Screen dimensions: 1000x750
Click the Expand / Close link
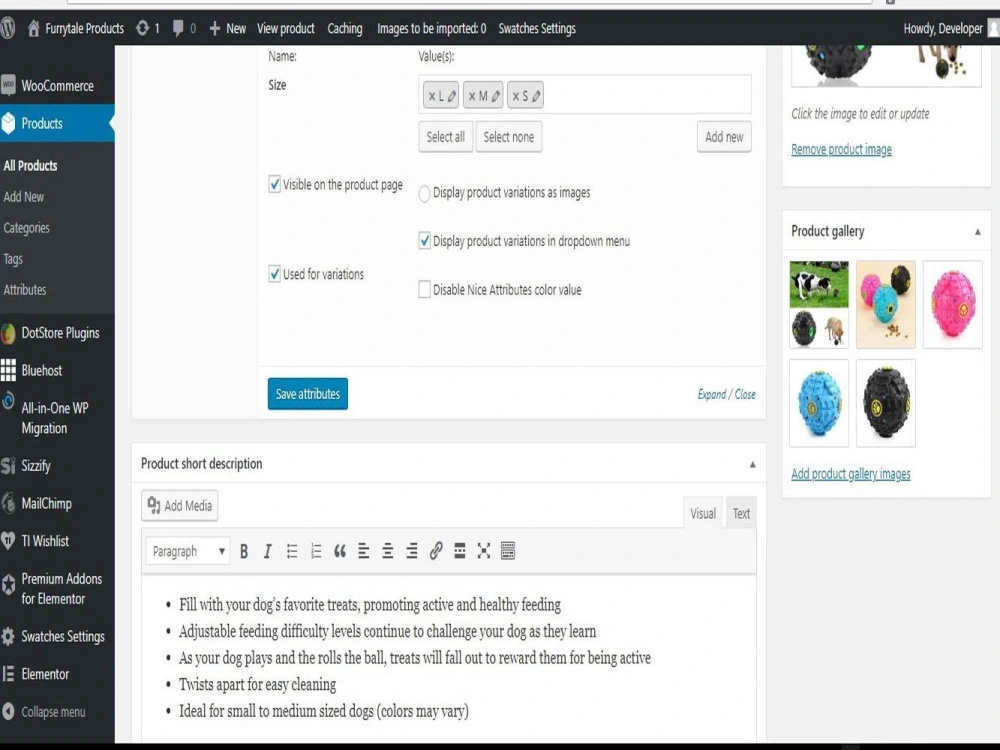pyautogui.click(x=726, y=394)
